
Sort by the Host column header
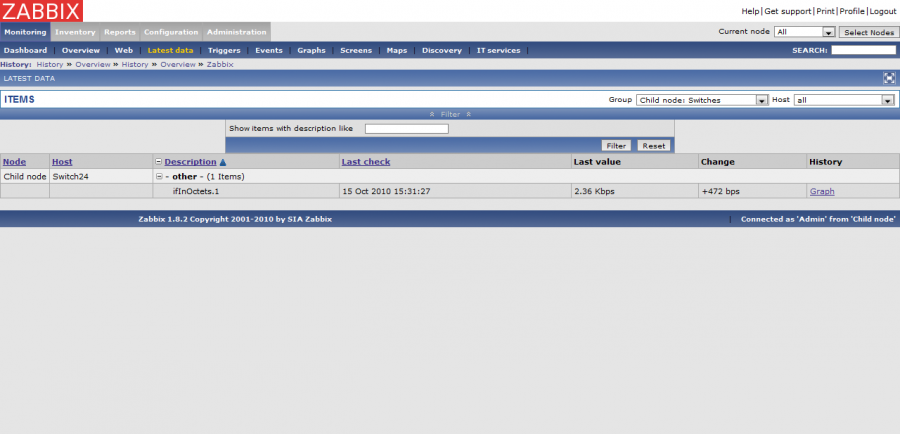pos(62,162)
